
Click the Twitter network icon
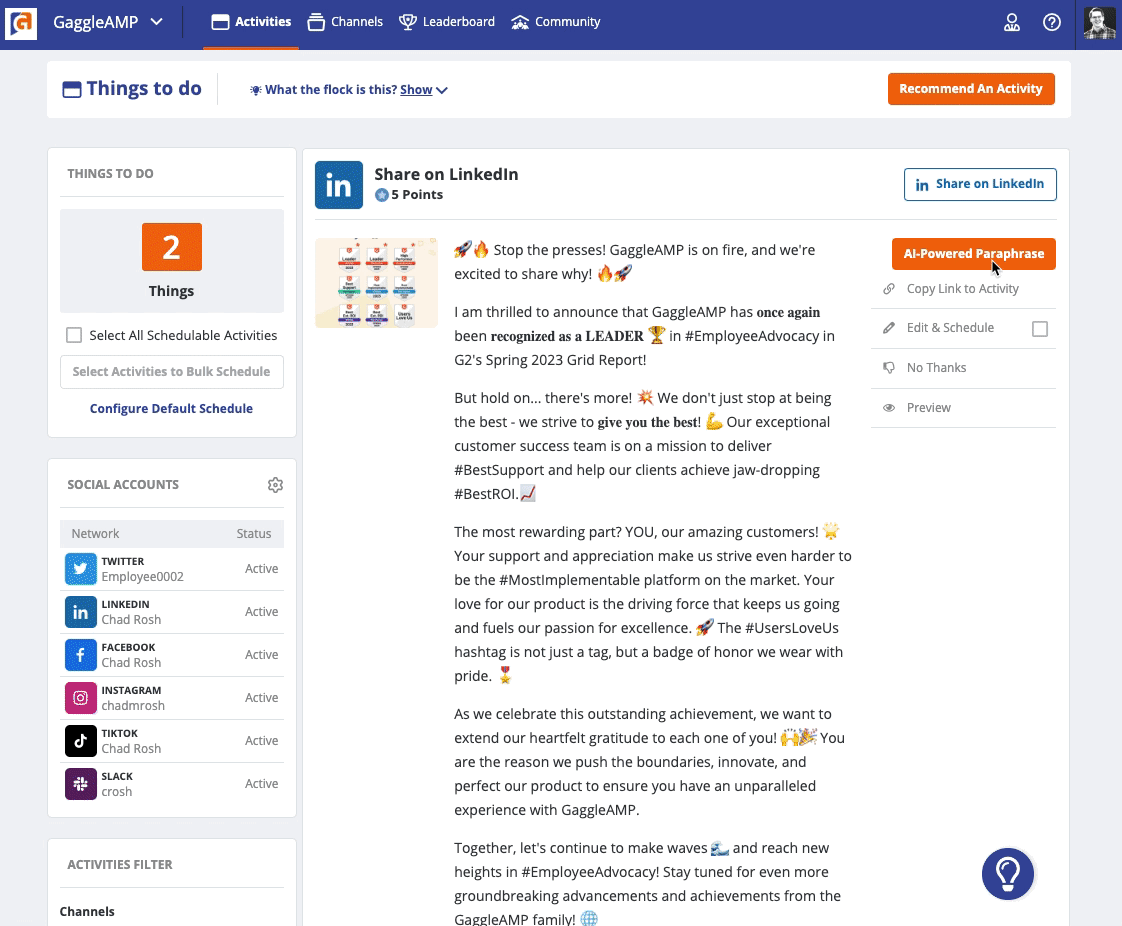80,569
